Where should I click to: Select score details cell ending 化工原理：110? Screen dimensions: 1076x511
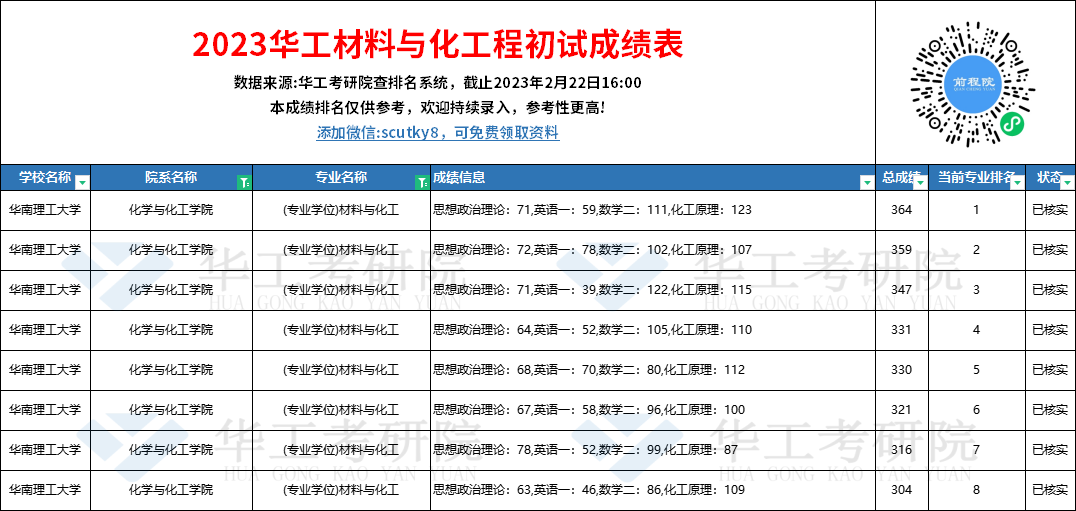pos(653,330)
